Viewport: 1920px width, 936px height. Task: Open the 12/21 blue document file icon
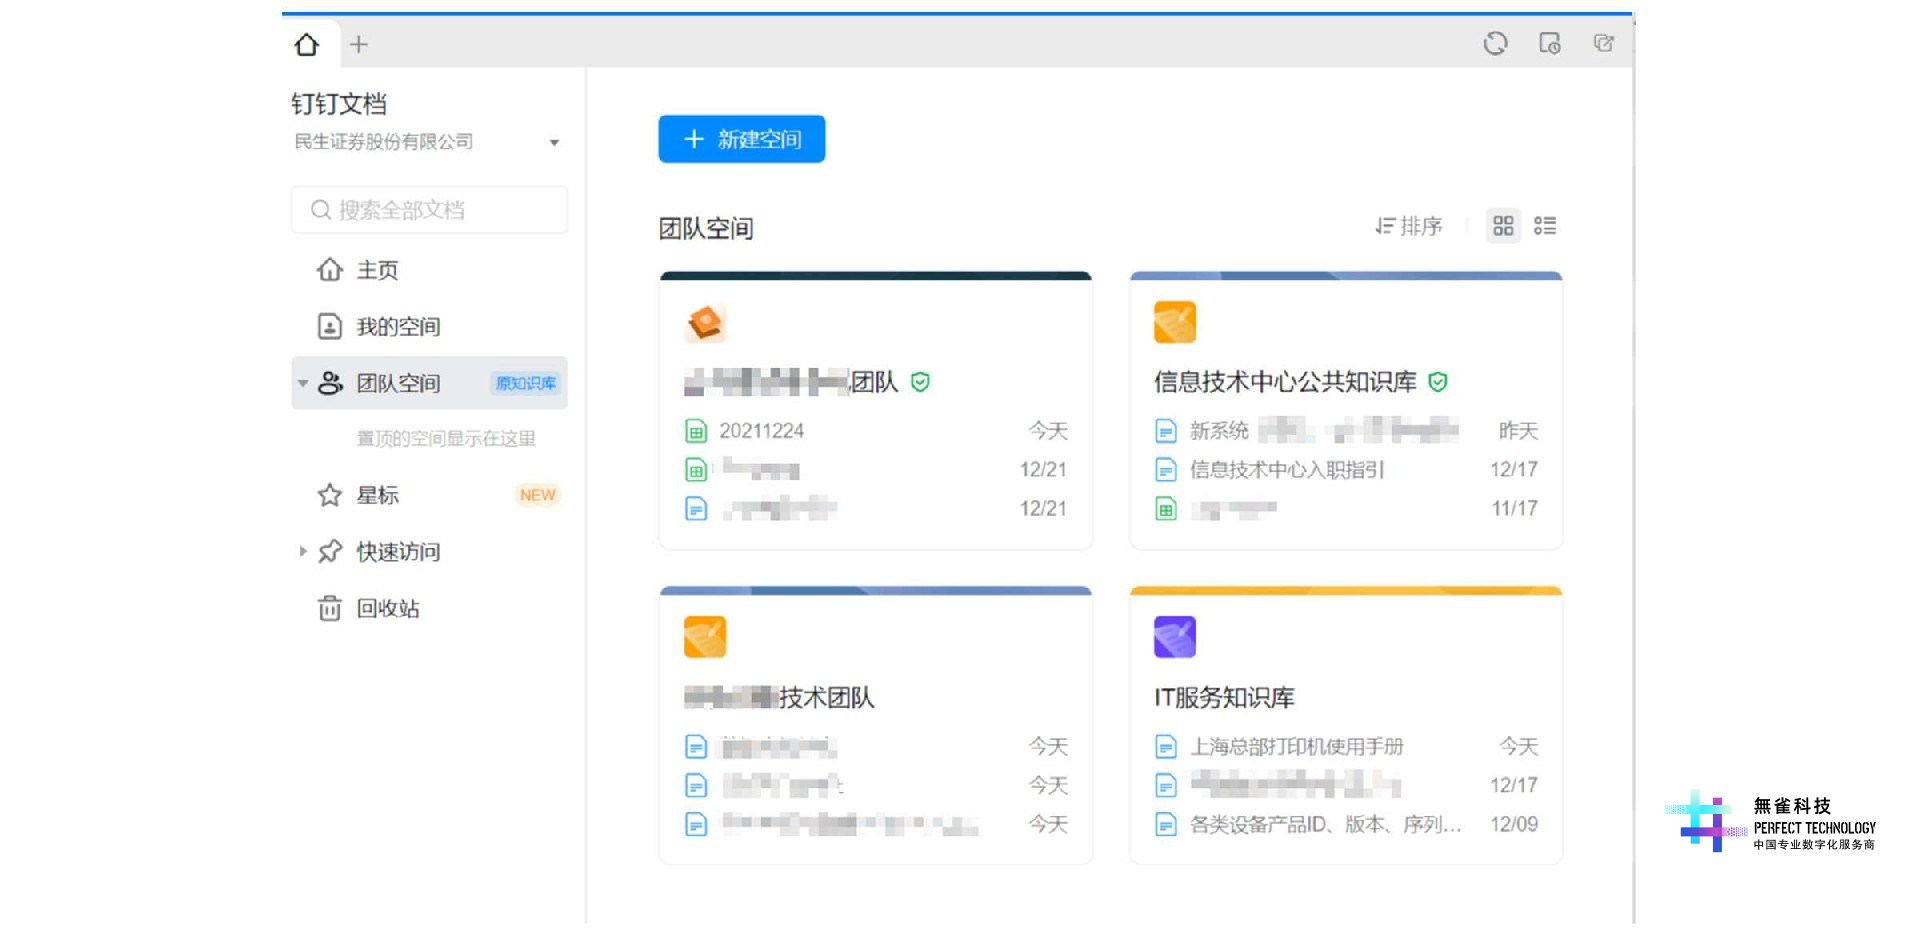click(696, 509)
